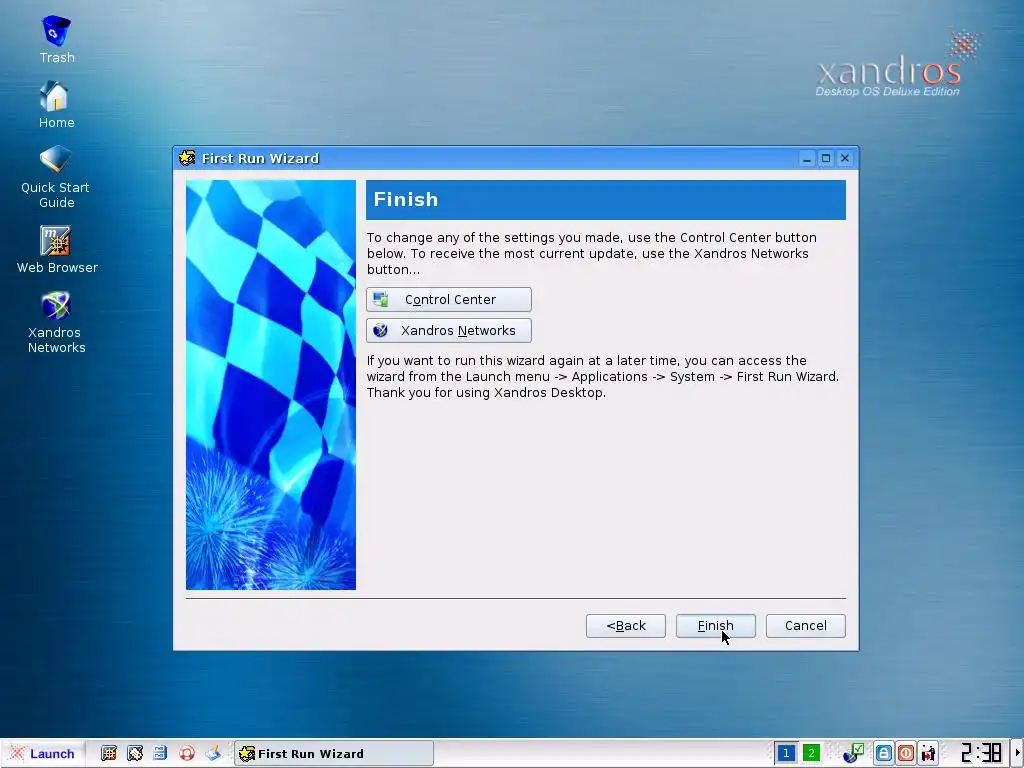This screenshot has width=1024, height=768.
Task: Click the second quick-launch icon in taskbar
Action: pyautogui.click(x=135, y=754)
